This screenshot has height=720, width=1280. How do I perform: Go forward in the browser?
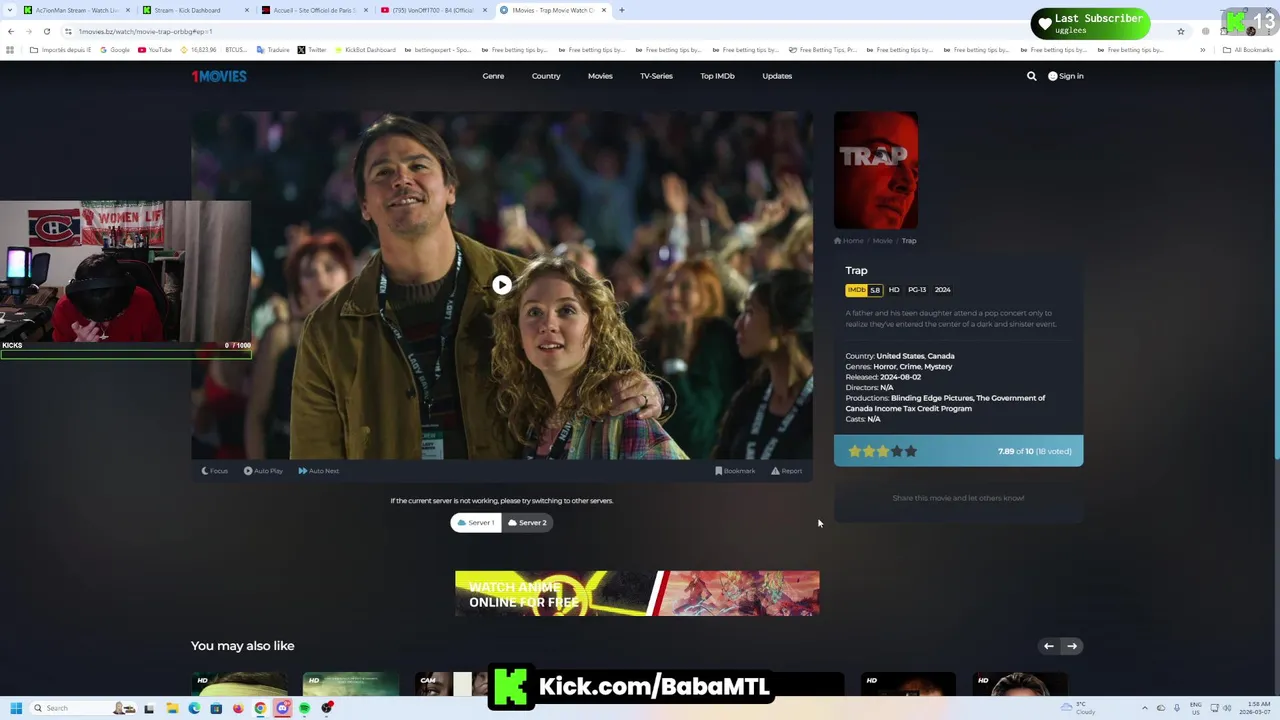tap(28, 31)
